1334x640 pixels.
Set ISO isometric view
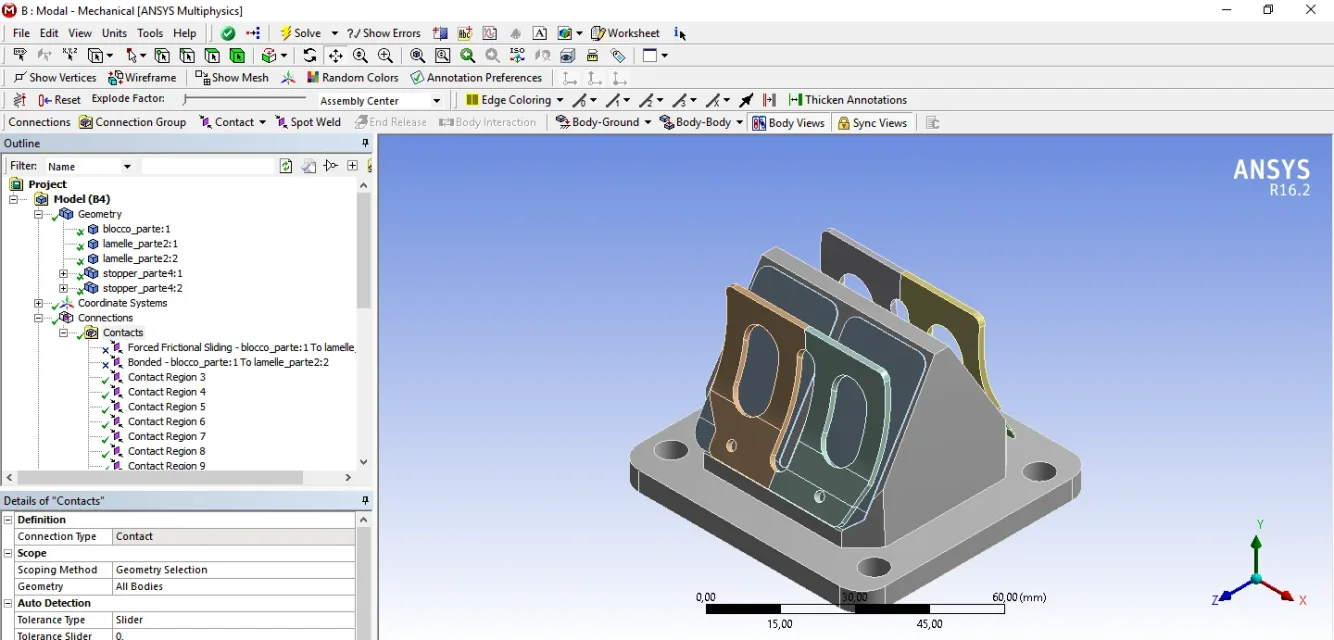(x=518, y=56)
